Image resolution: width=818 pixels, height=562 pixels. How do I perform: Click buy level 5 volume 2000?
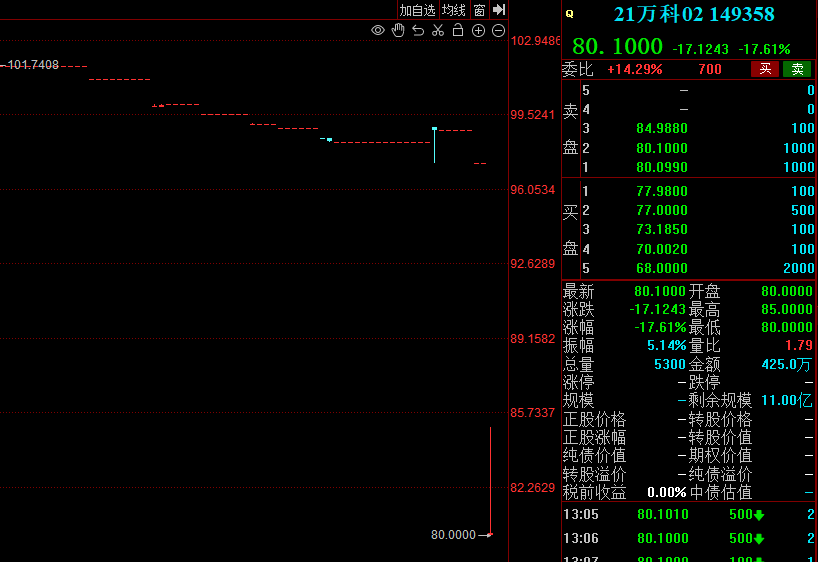pos(799,268)
